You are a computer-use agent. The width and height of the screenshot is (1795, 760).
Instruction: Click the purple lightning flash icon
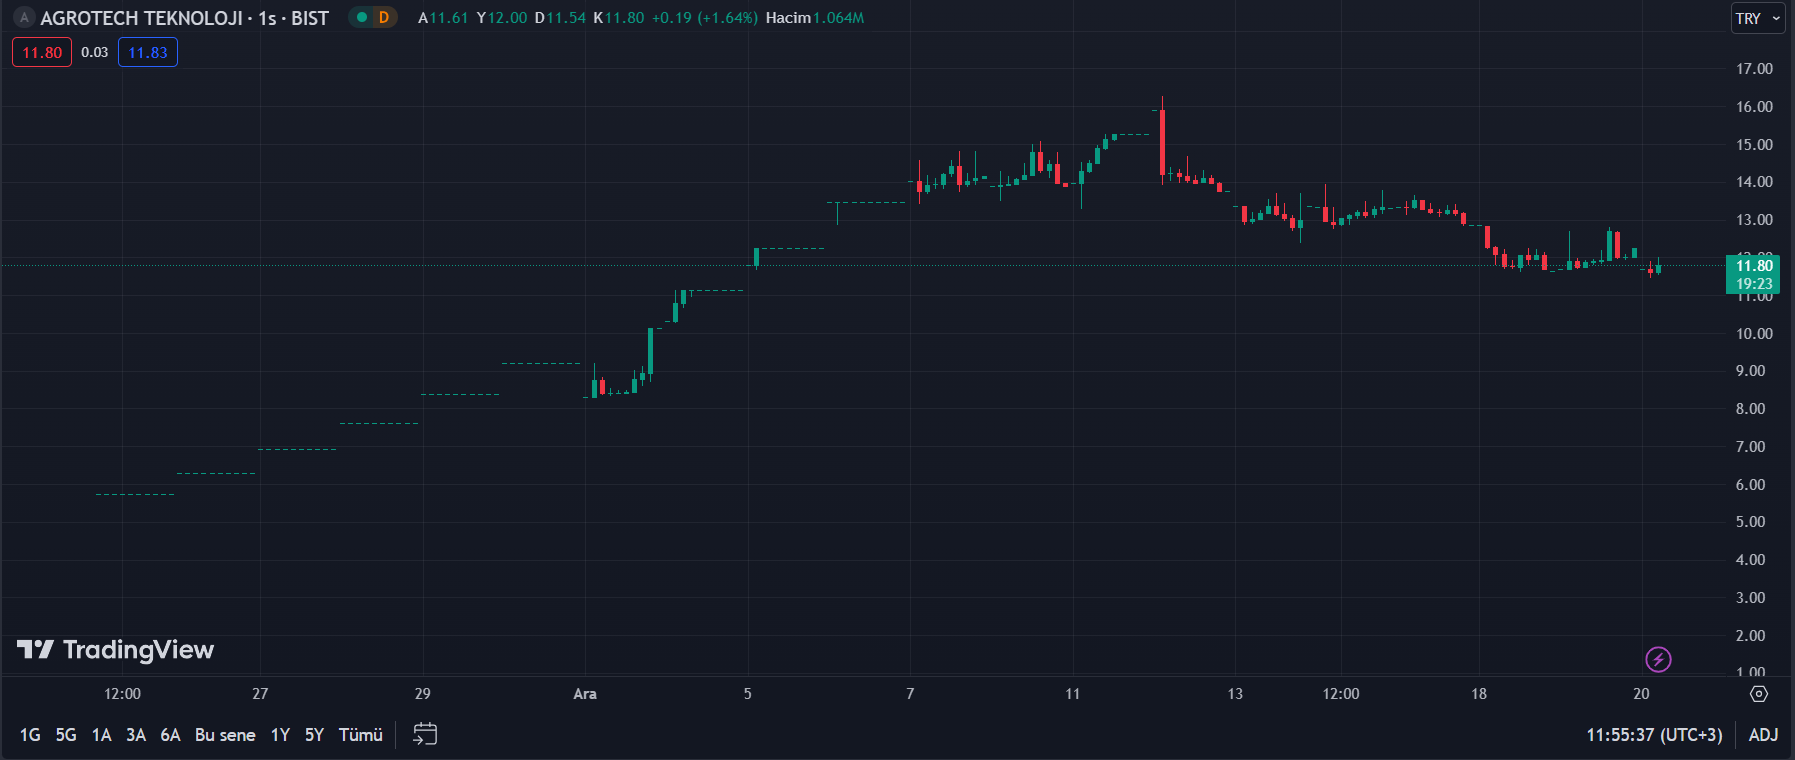[x=1658, y=659]
